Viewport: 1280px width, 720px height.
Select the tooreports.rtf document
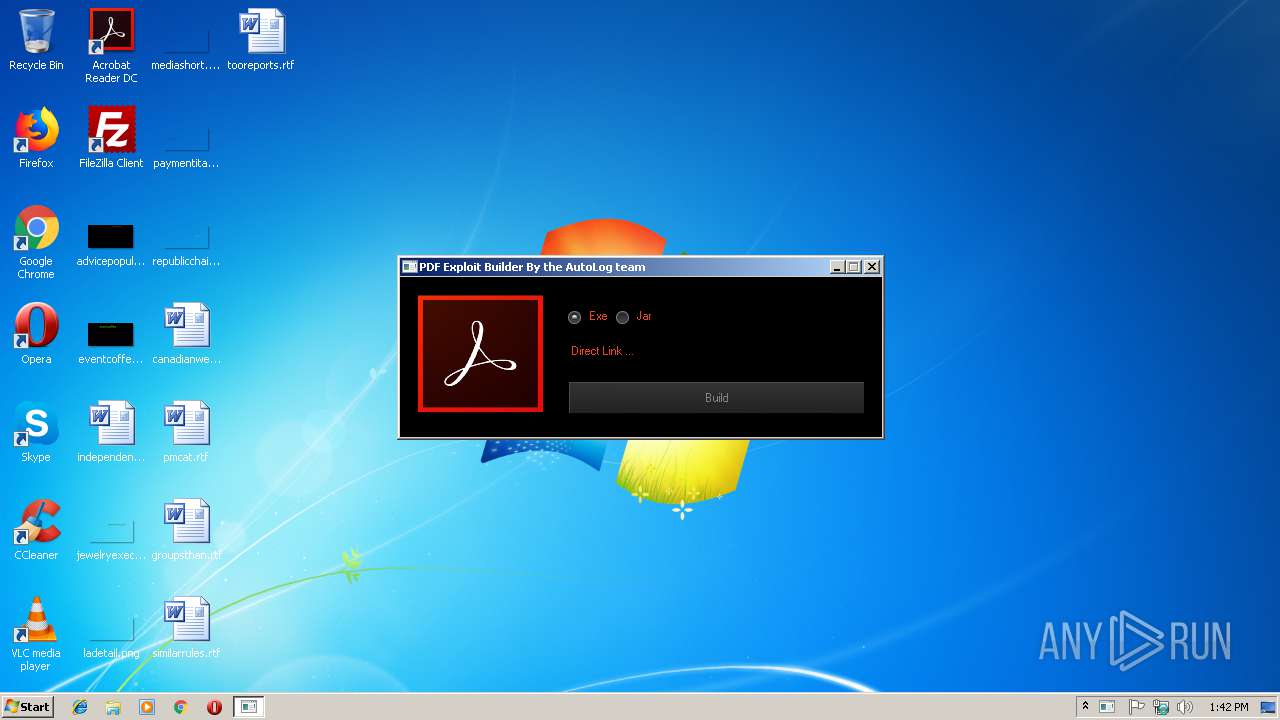pyautogui.click(x=261, y=41)
